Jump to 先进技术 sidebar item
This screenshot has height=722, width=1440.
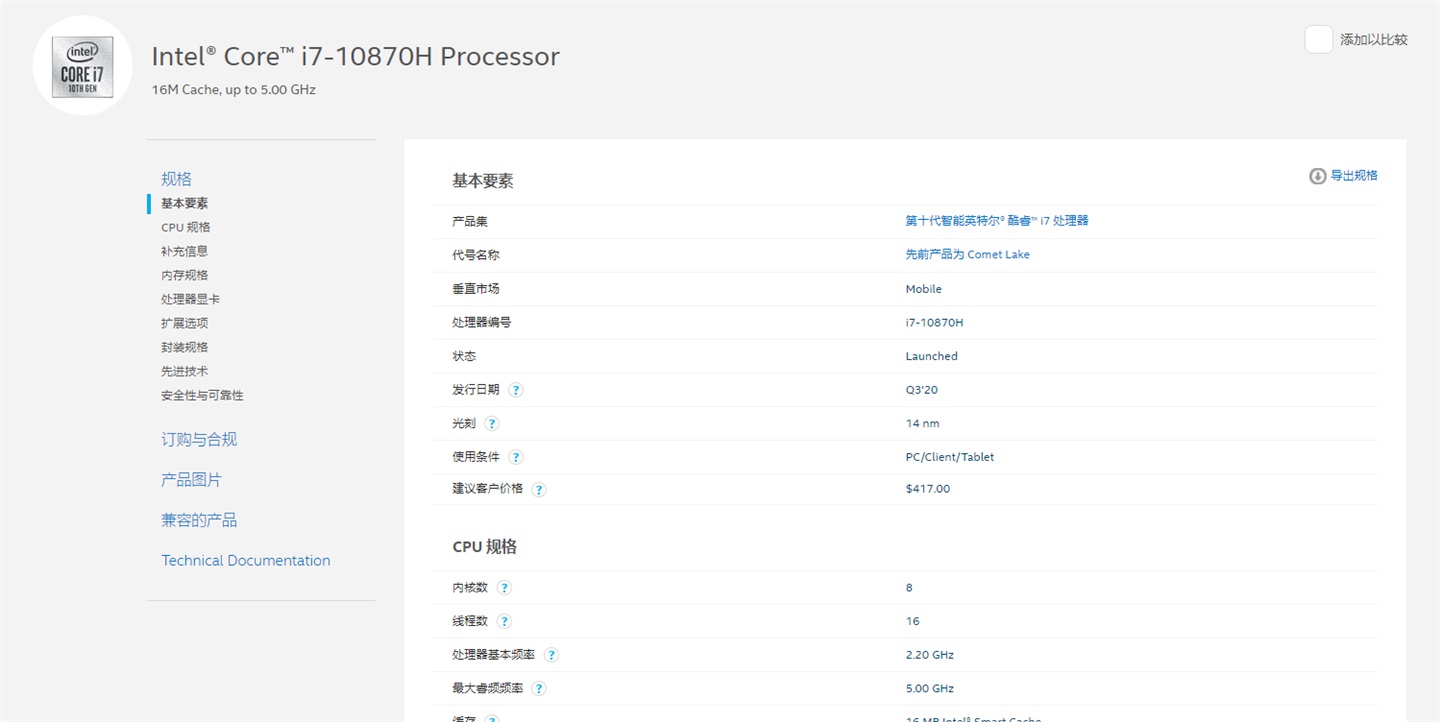pyautogui.click(x=185, y=371)
